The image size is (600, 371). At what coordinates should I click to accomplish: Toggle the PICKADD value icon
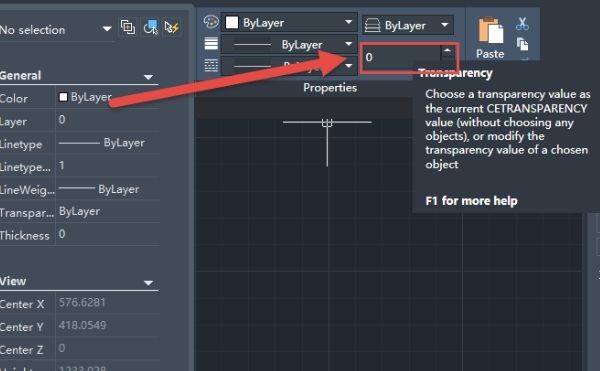tap(128, 27)
